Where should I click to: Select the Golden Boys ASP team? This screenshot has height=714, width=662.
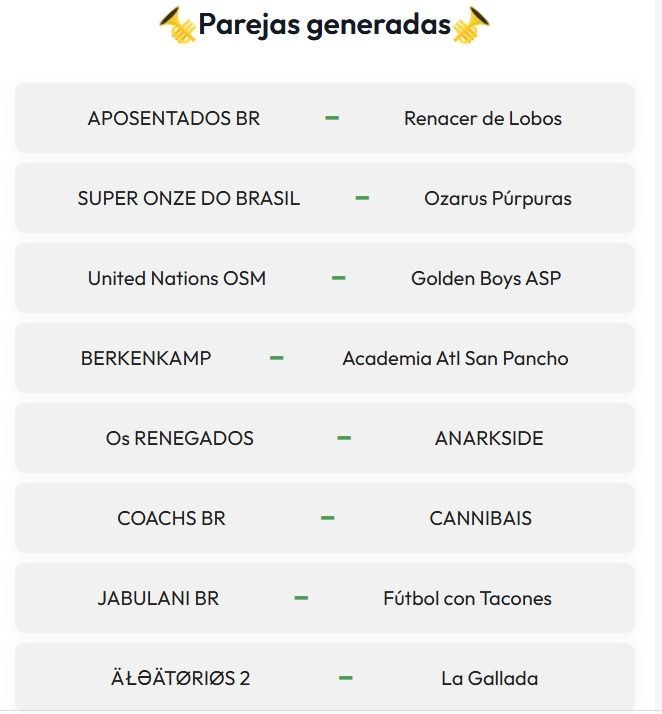click(x=486, y=278)
